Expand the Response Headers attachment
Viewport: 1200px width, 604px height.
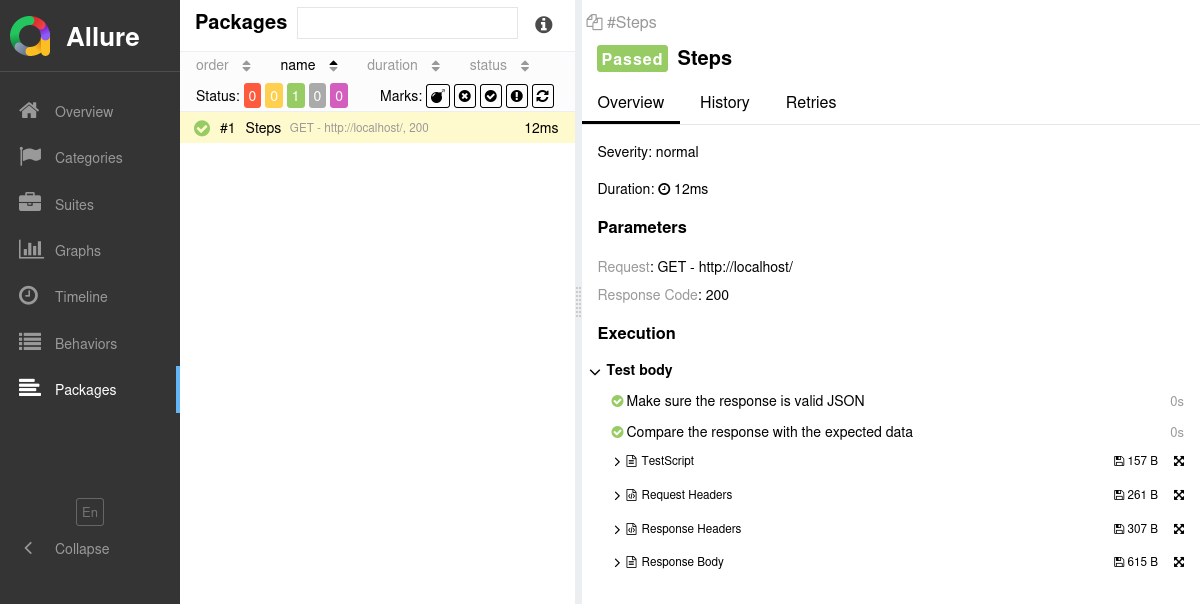(x=617, y=529)
